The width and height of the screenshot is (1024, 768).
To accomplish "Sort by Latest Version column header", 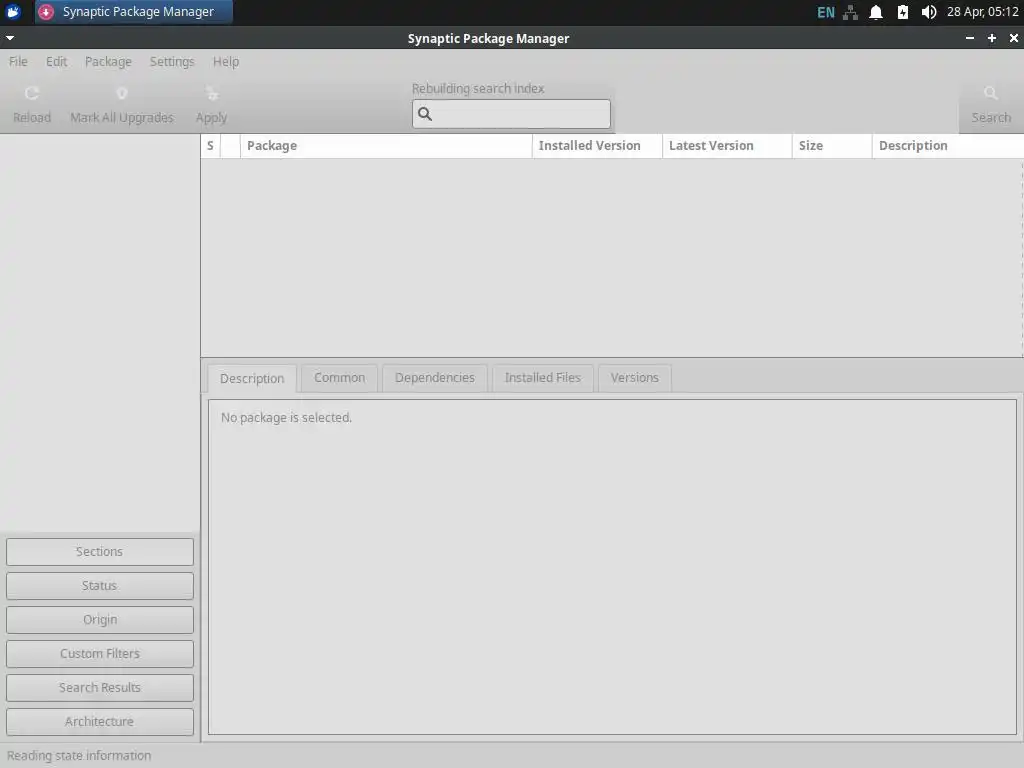I will pyautogui.click(x=727, y=146).
